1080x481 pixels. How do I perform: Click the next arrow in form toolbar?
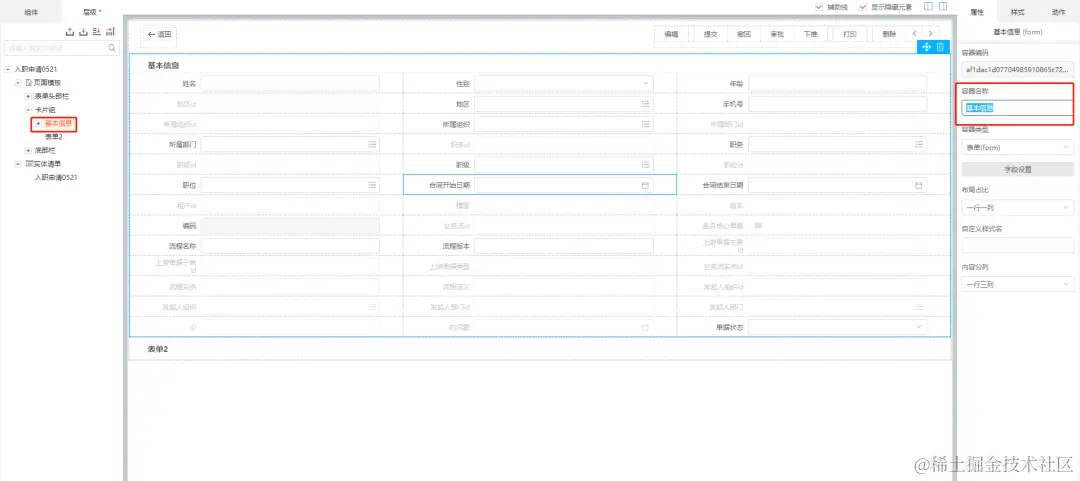coord(930,34)
